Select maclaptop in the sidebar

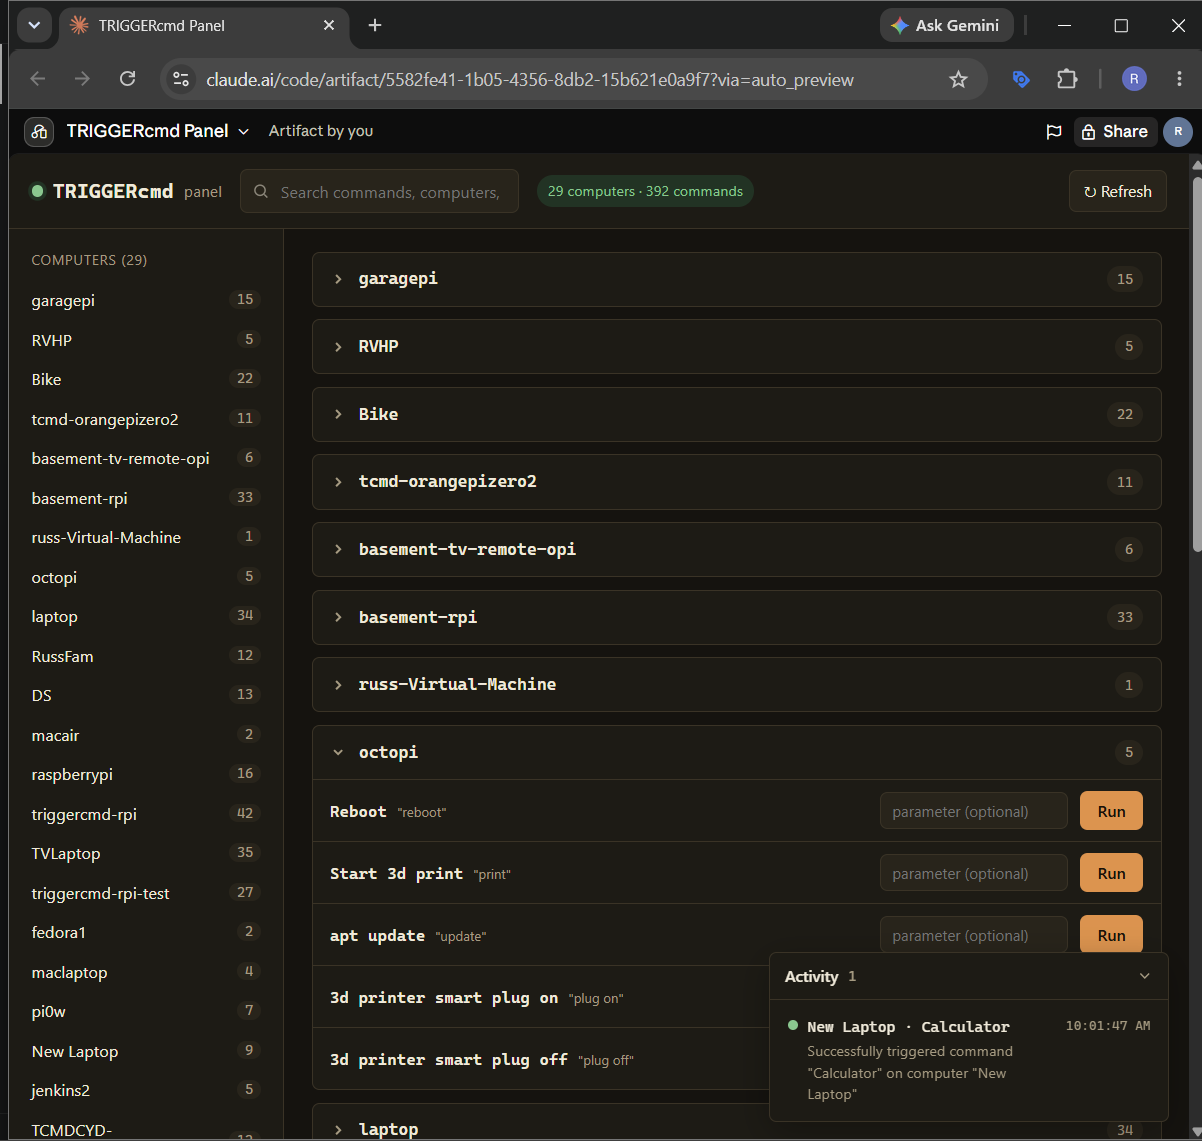(146, 972)
